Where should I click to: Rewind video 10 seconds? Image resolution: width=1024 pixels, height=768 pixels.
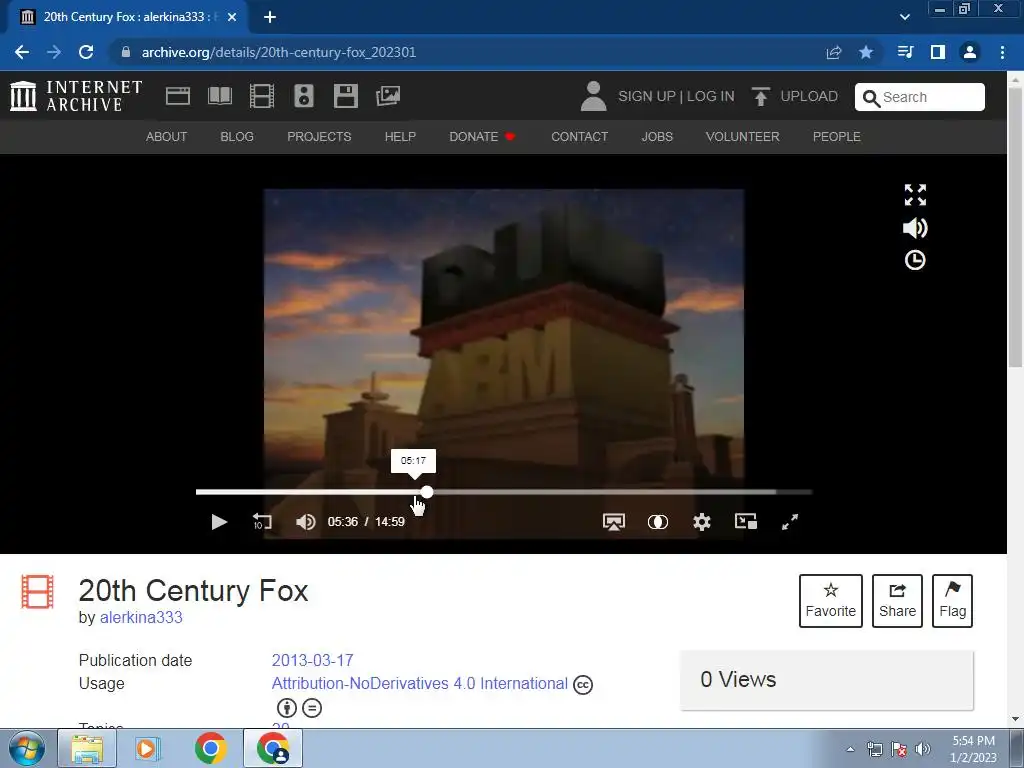pyautogui.click(x=262, y=522)
